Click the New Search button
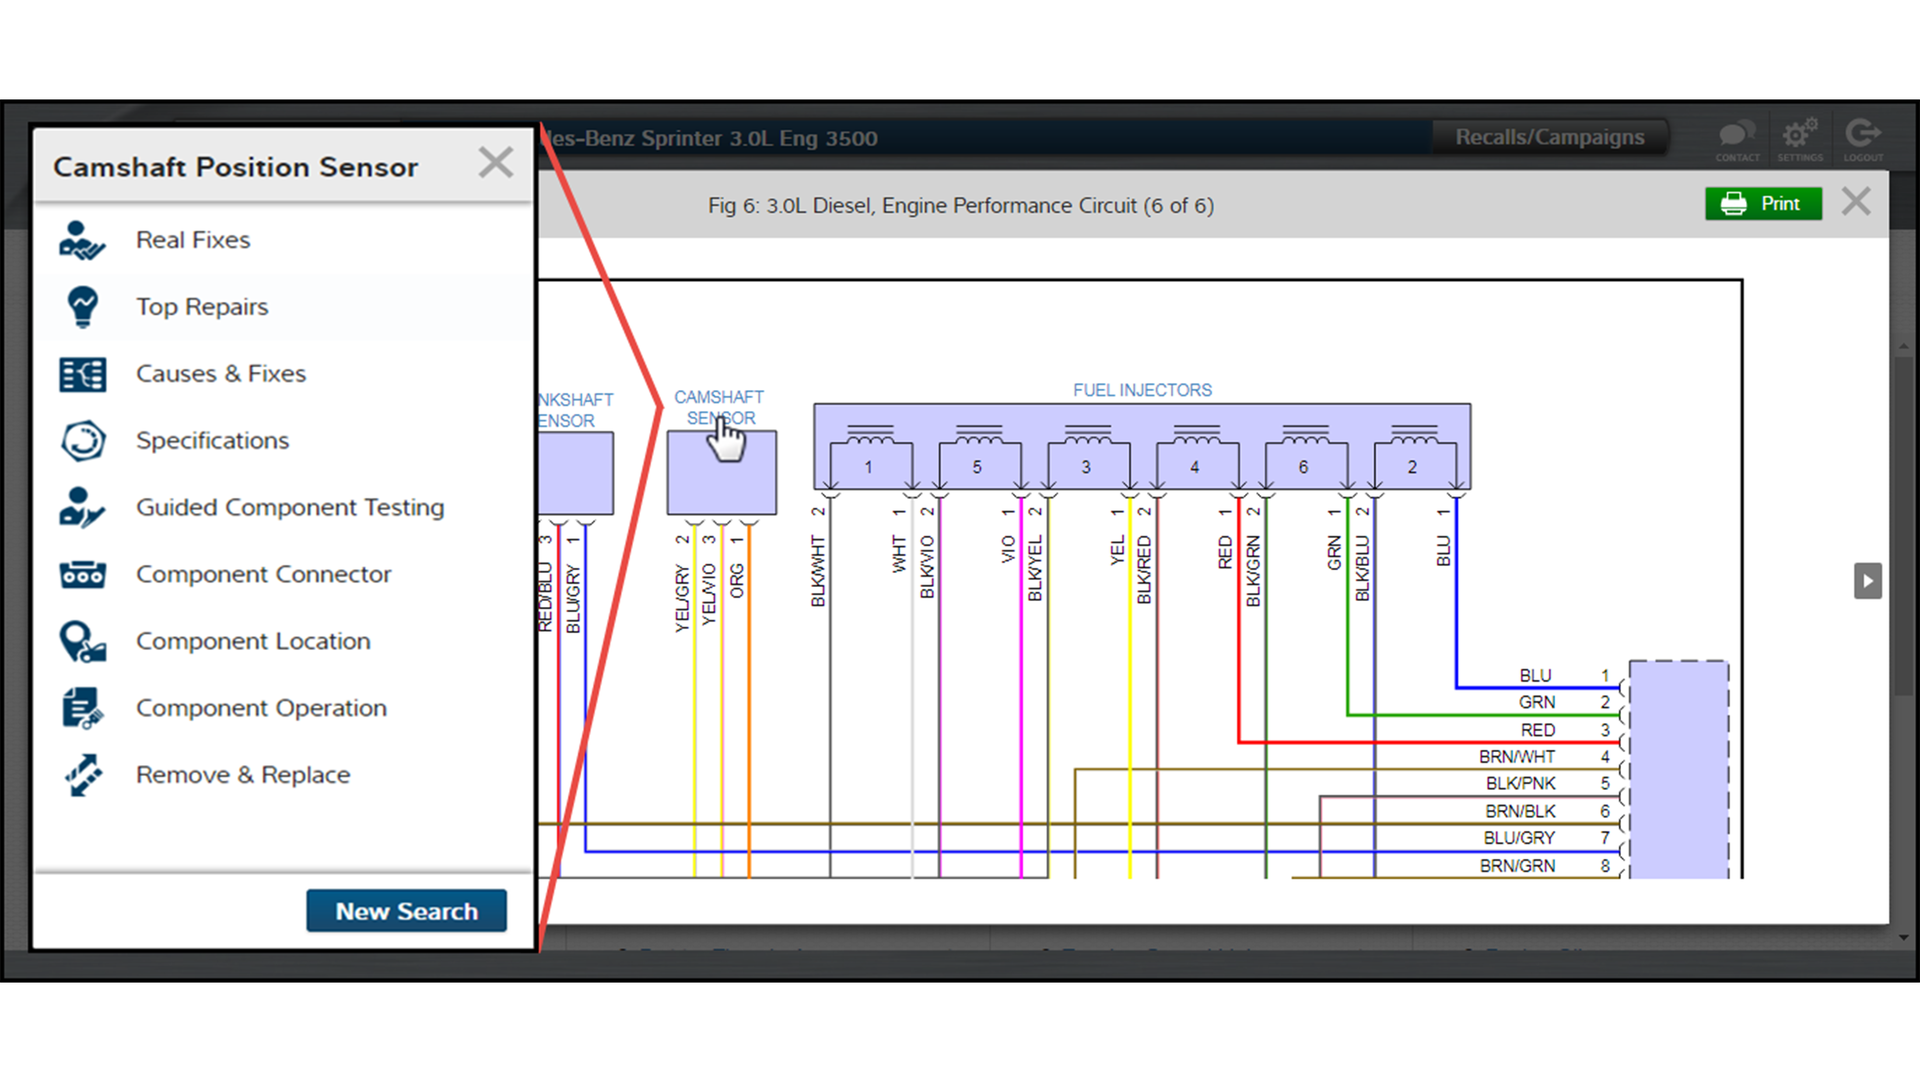This screenshot has width=1920, height=1080. click(x=406, y=911)
